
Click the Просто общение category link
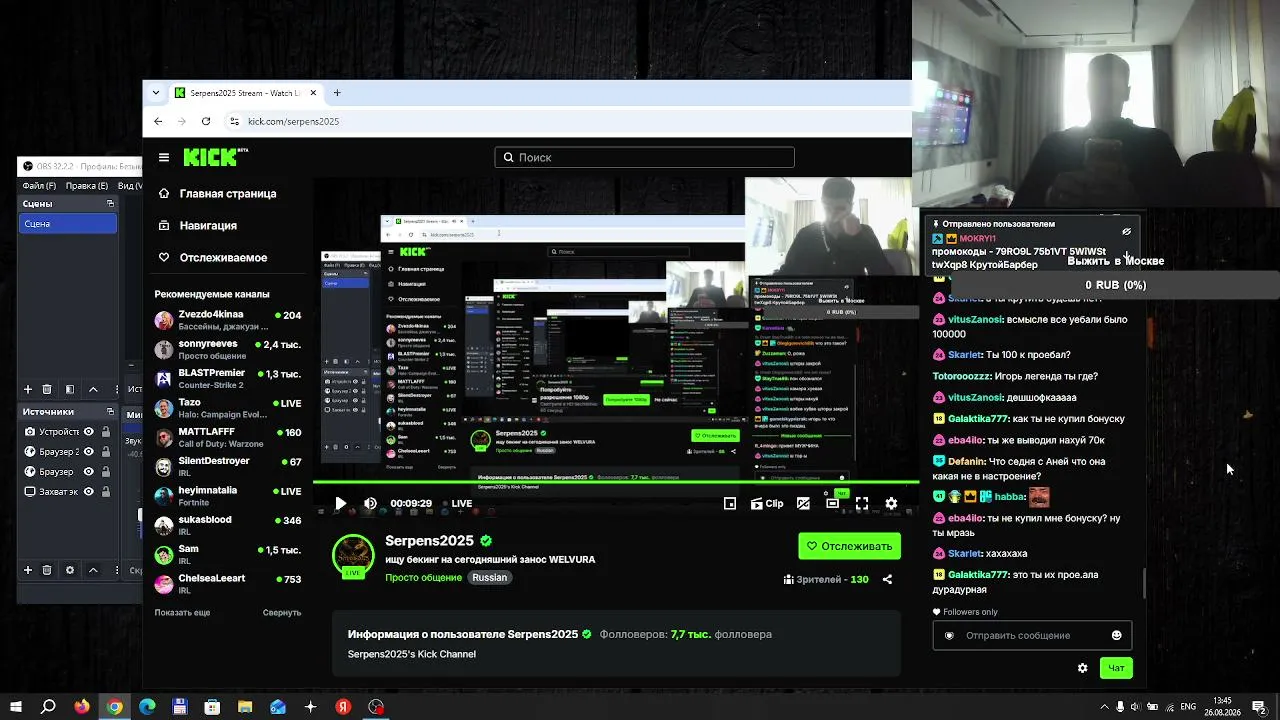click(423, 578)
